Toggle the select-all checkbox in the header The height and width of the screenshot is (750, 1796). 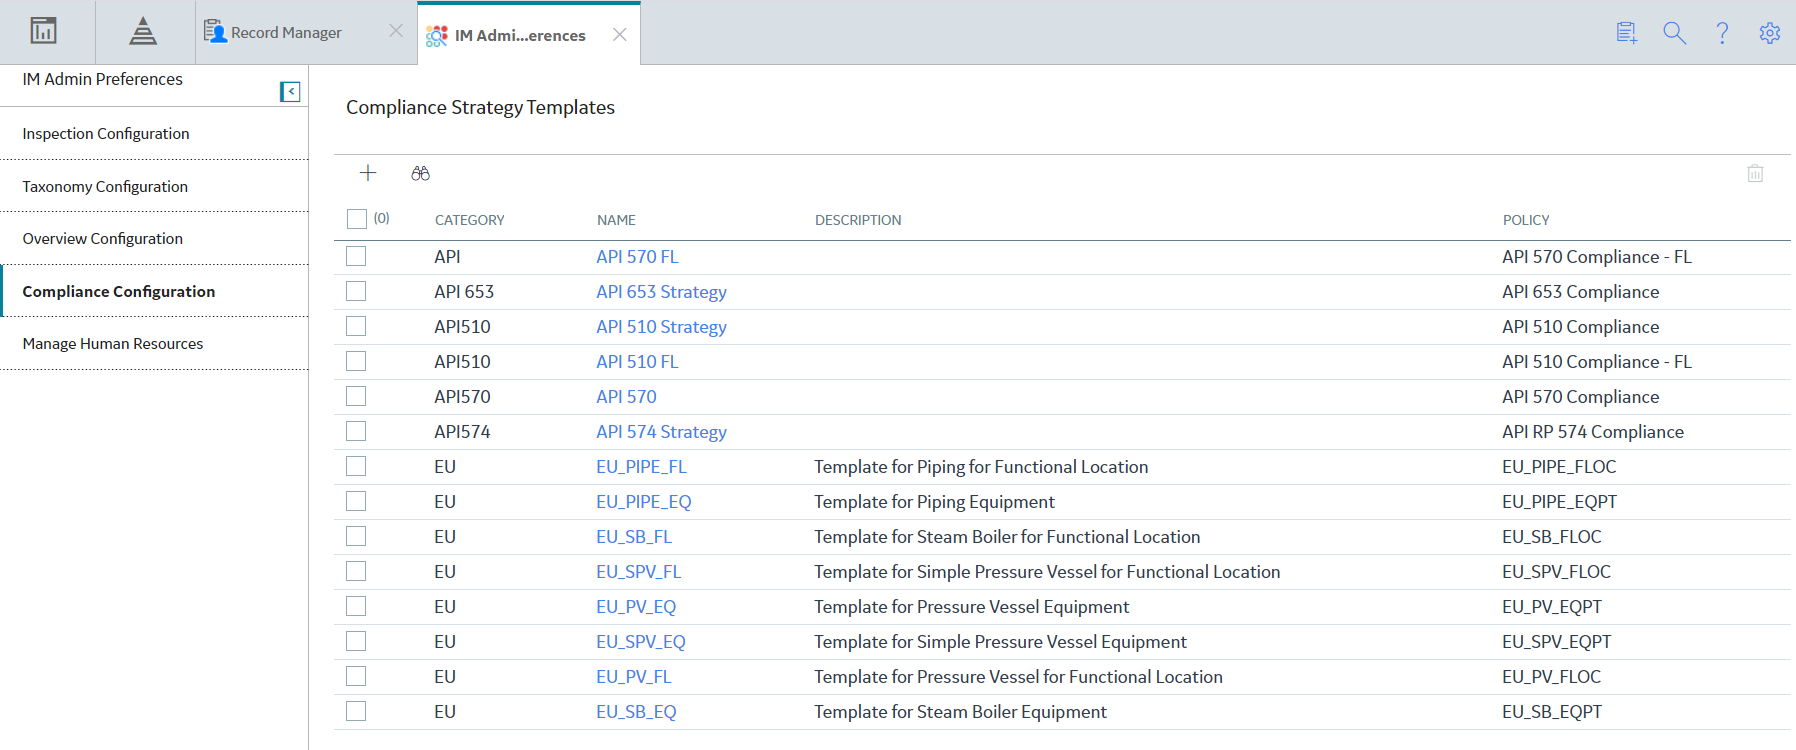[357, 219]
